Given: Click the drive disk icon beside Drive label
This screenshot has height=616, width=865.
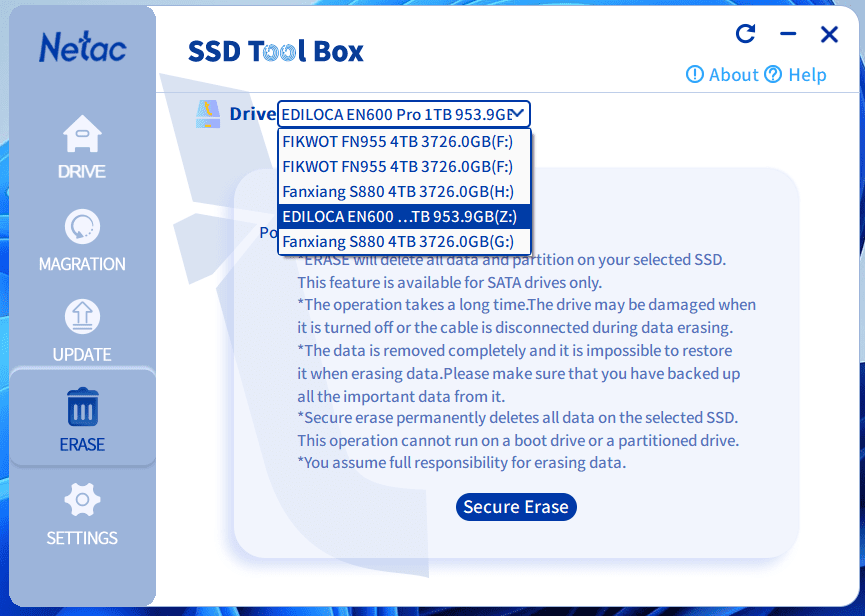Looking at the screenshot, I should (208, 114).
